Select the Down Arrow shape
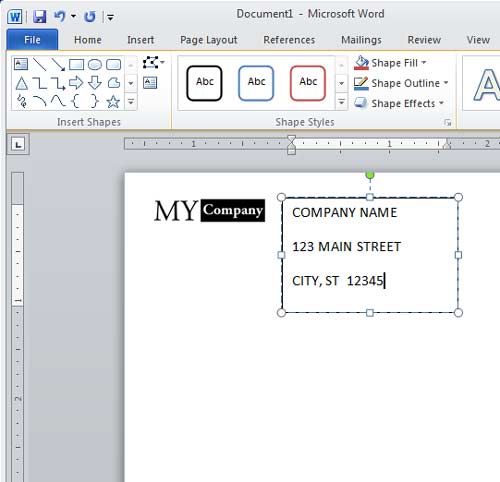The height and width of the screenshot is (482, 500). click(95, 83)
